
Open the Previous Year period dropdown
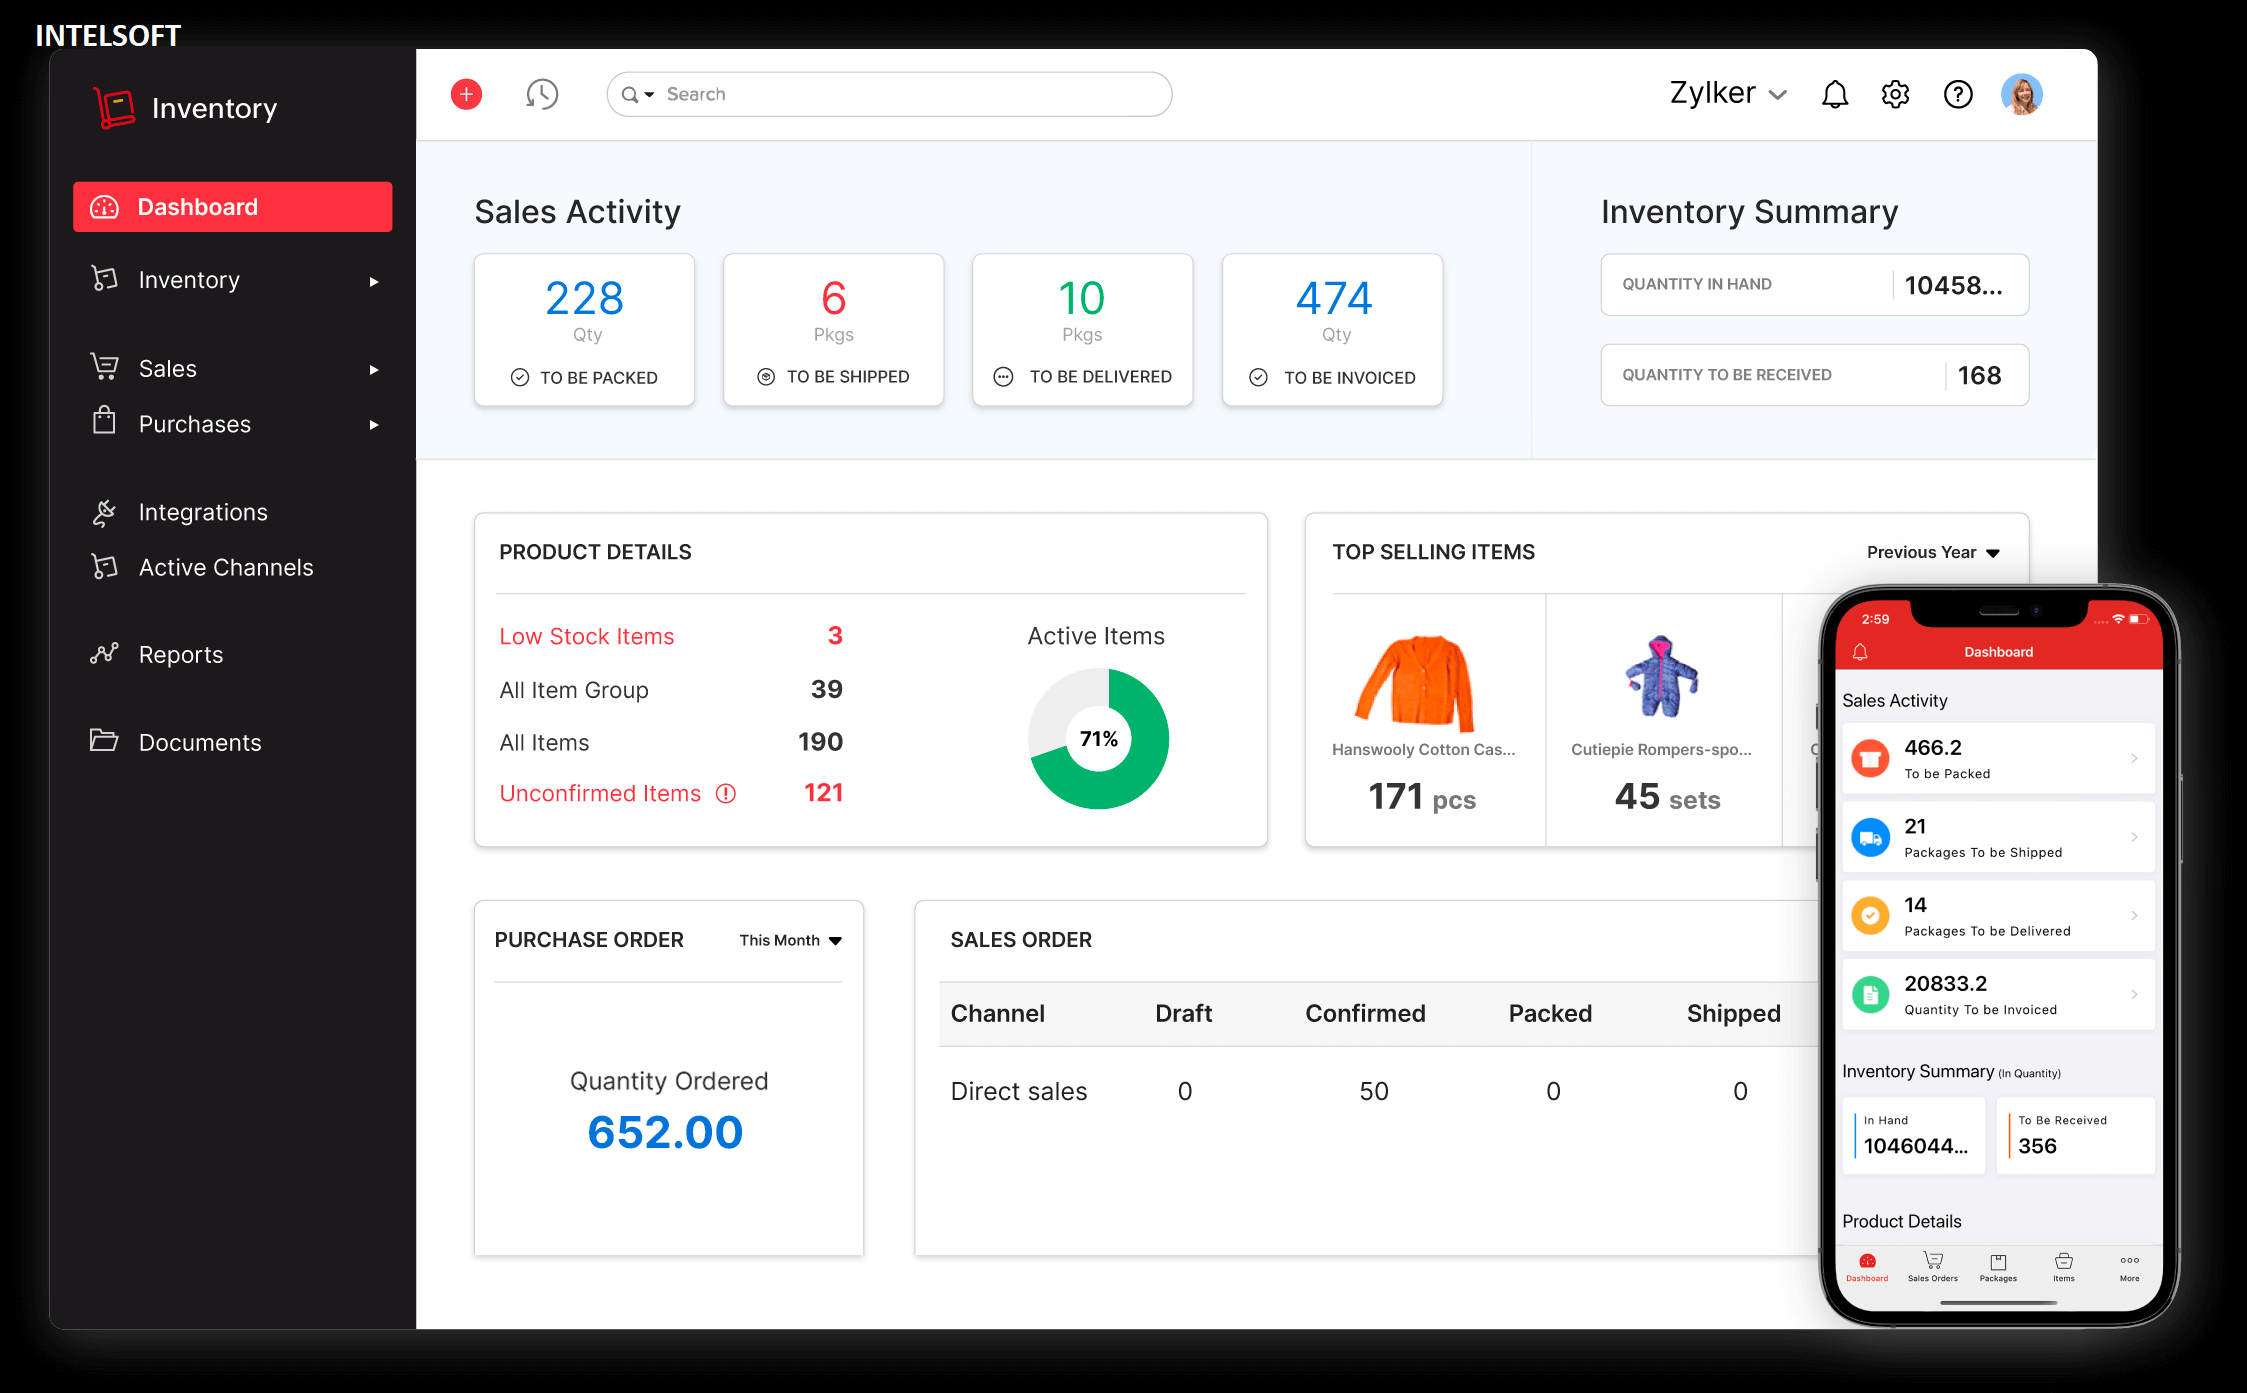click(1933, 552)
